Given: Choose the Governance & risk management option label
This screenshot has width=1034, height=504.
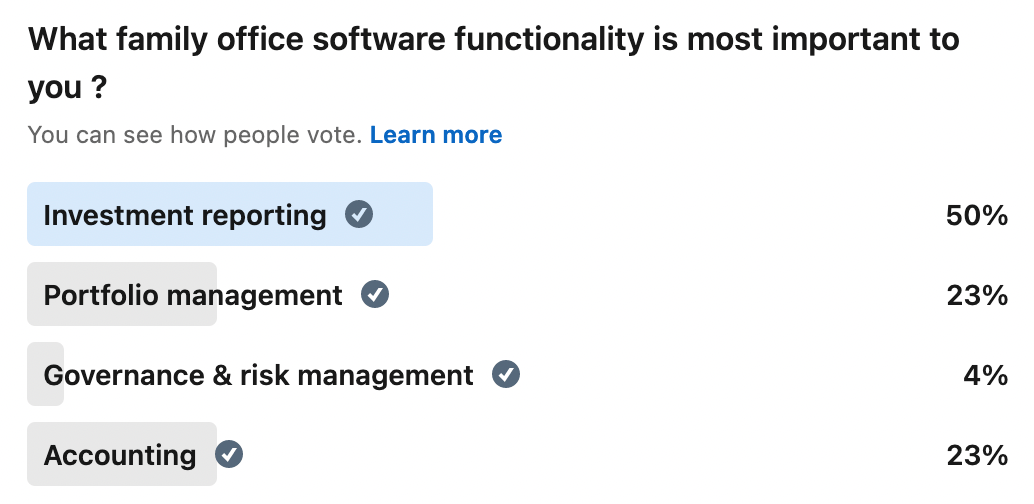Looking at the screenshot, I should point(258,375).
